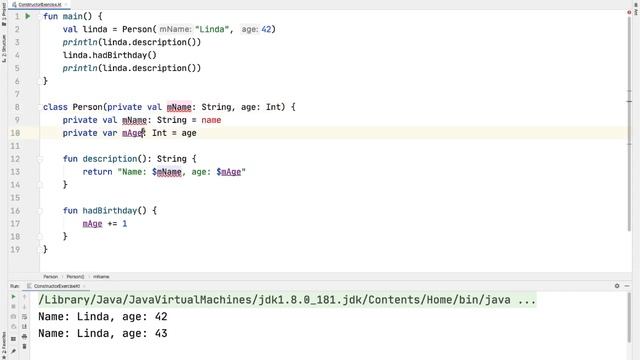The width and height of the screenshot is (640, 360).
Task: Click 'fun hadBirthday()' on line 16
Action: point(104,211)
